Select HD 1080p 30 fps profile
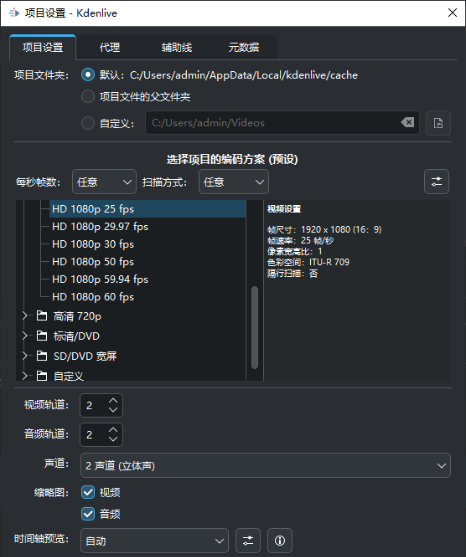Image resolution: width=466 pixels, height=557 pixels. (93, 244)
